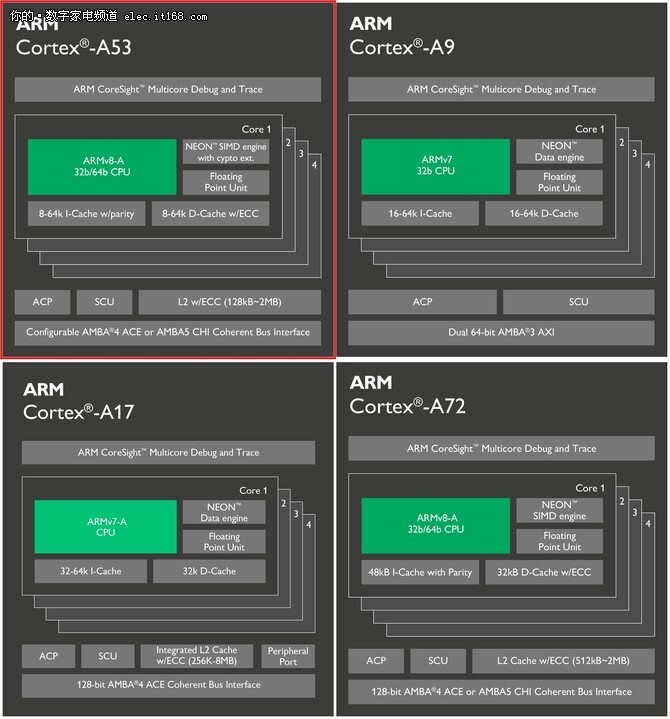Click the green 'ARMv7-A CPU' block
This screenshot has height=719, width=670.
(x=105, y=527)
